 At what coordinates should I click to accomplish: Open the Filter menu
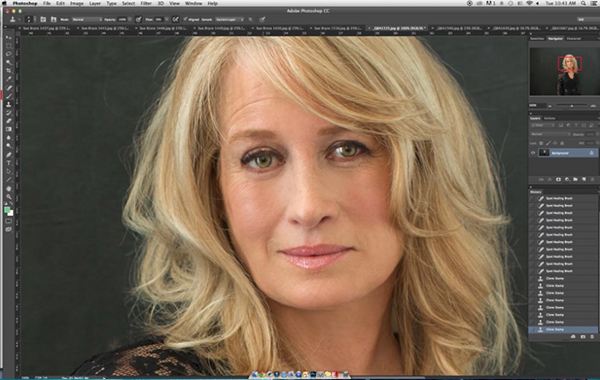click(146, 3)
